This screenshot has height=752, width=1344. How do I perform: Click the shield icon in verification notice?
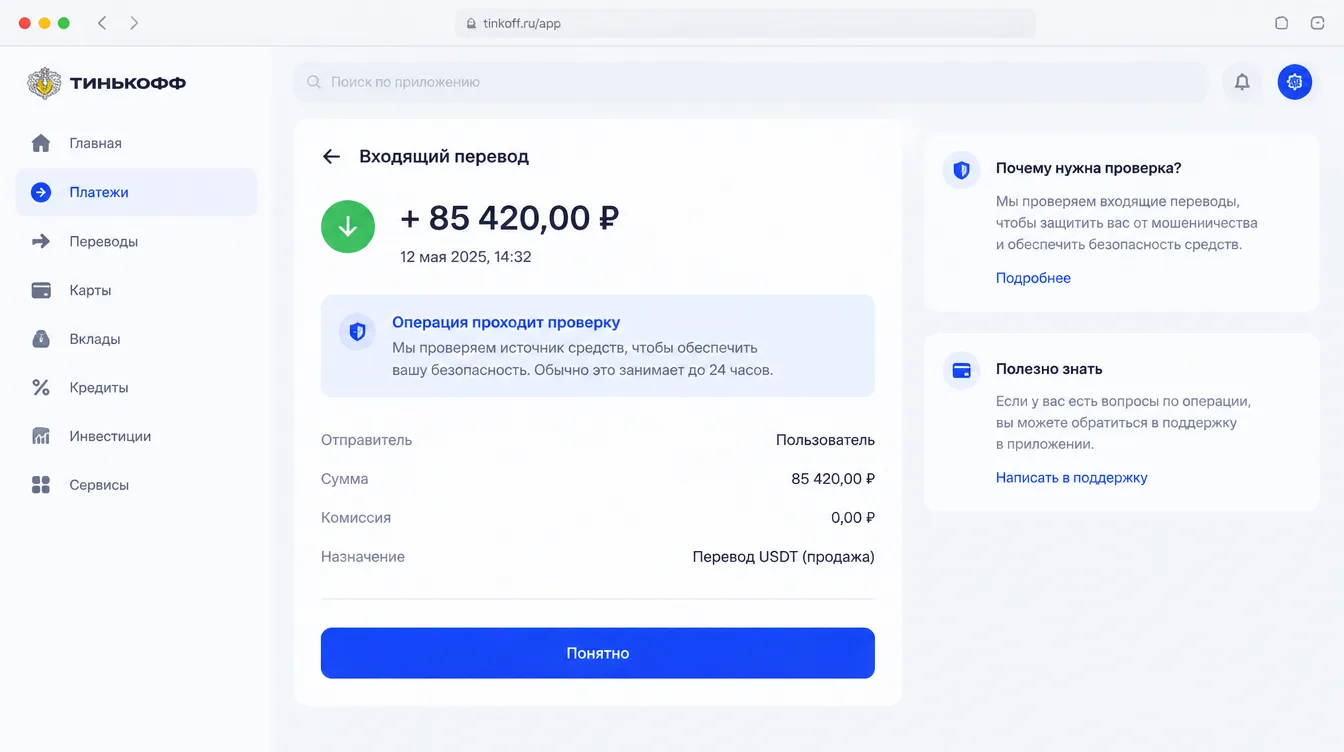coord(357,331)
